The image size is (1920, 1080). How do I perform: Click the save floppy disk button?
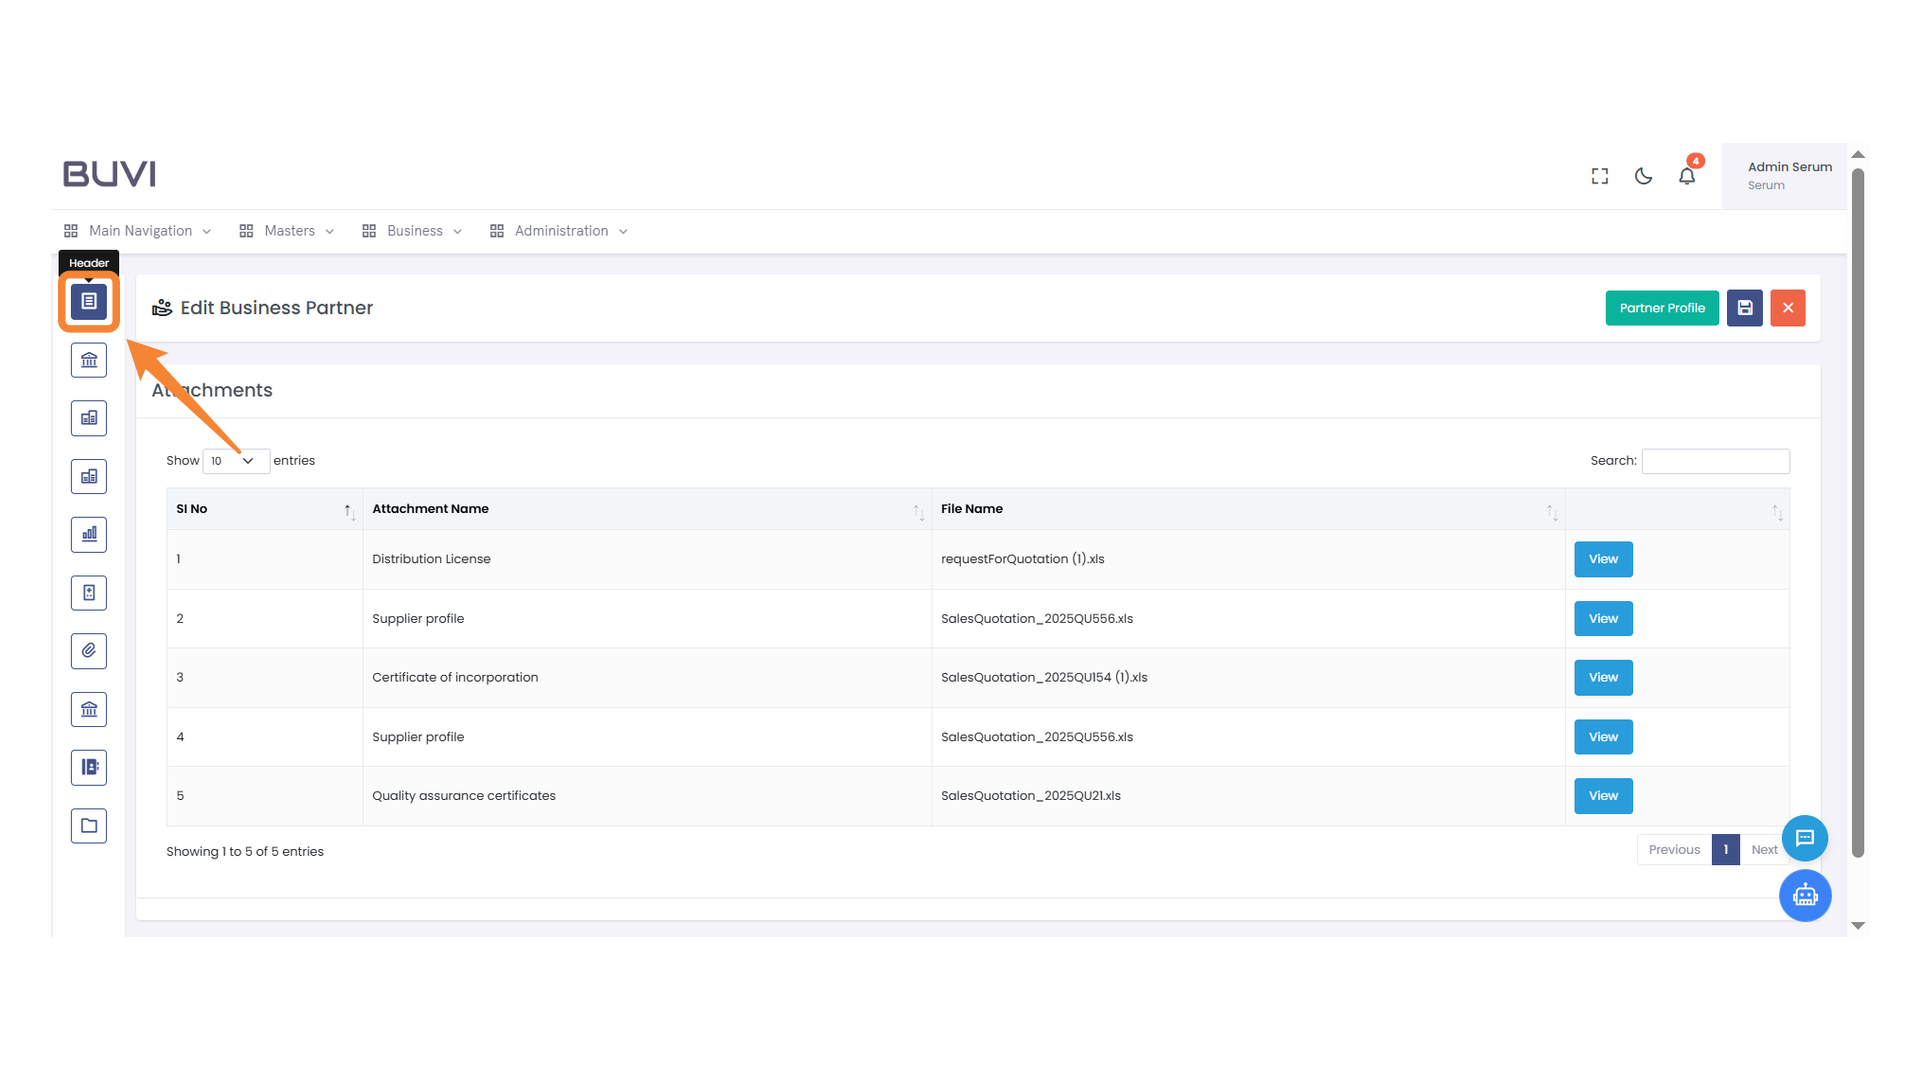1744,308
